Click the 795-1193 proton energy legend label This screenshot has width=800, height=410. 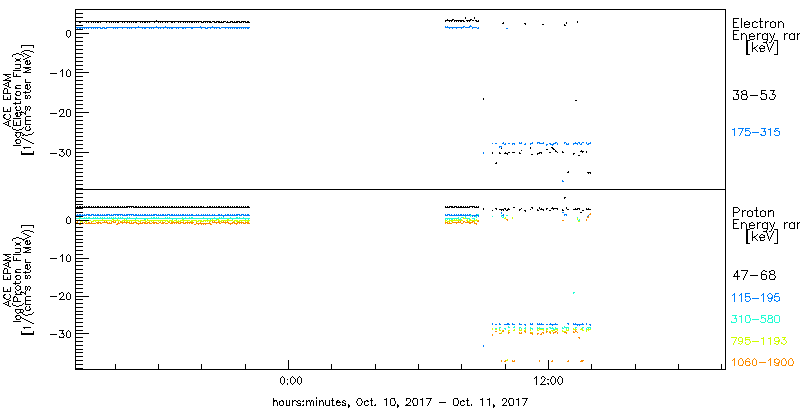click(x=759, y=341)
